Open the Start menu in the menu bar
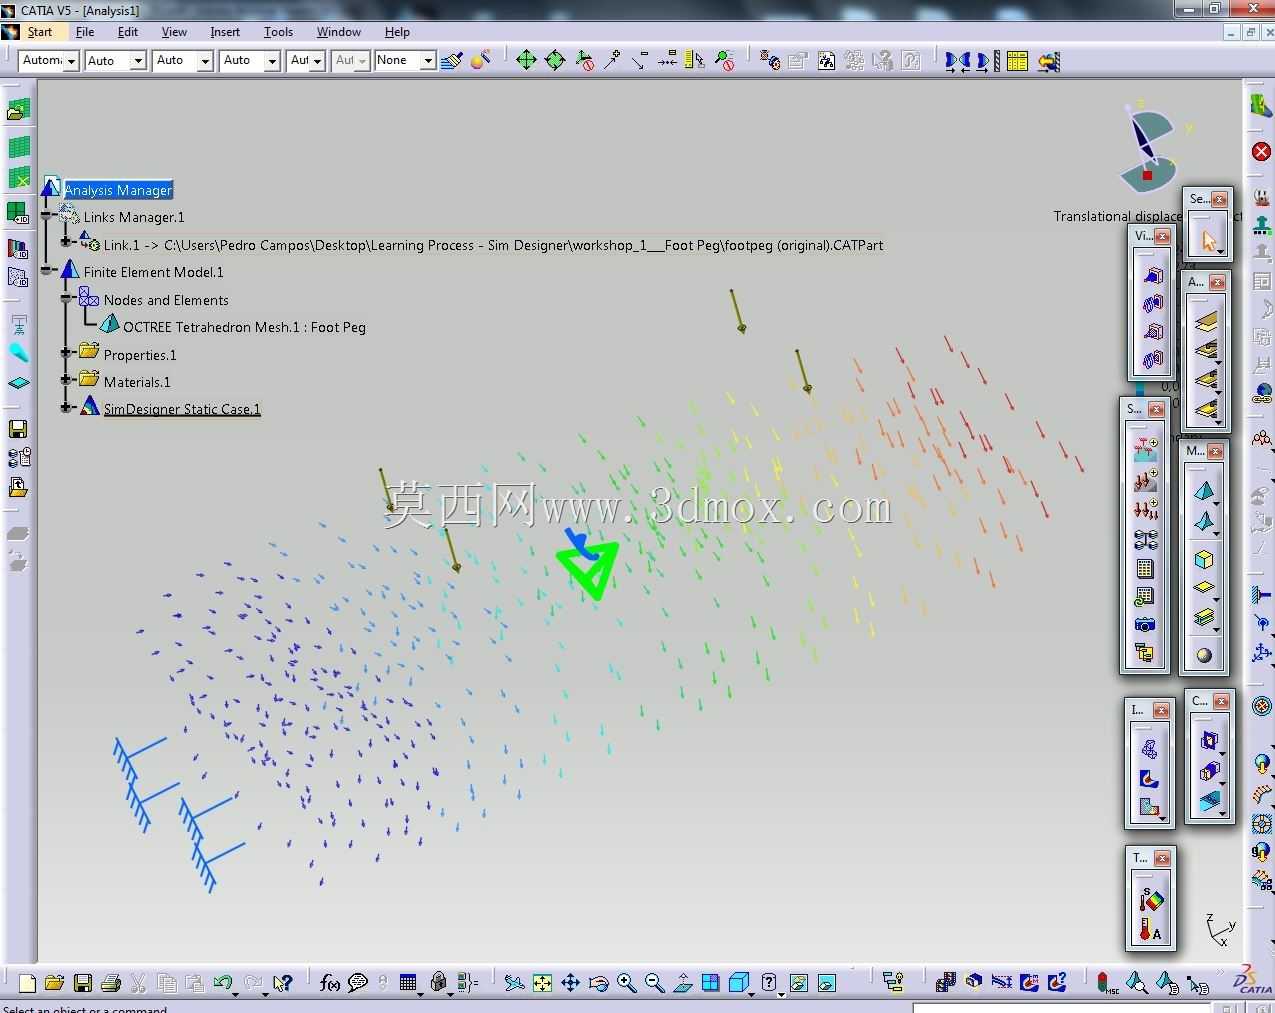The image size is (1275, 1013). point(40,32)
